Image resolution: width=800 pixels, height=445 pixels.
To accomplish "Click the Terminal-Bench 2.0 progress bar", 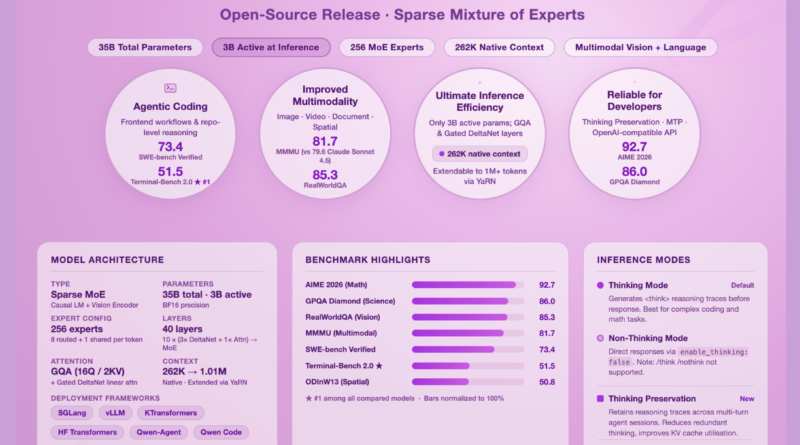I will (x=468, y=366).
